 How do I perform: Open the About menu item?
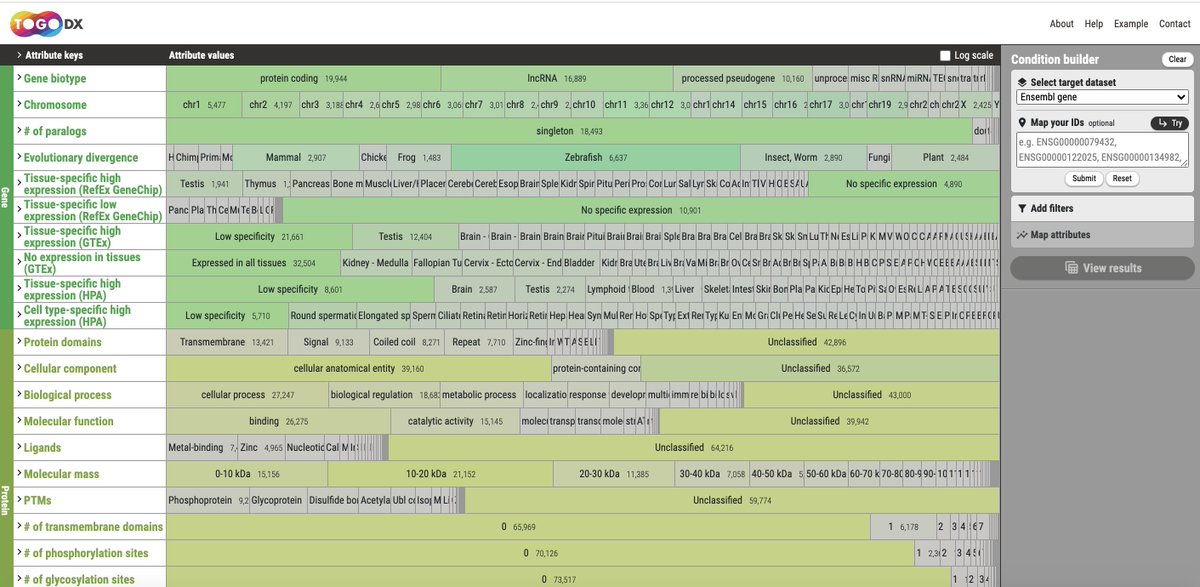coord(1060,23)
